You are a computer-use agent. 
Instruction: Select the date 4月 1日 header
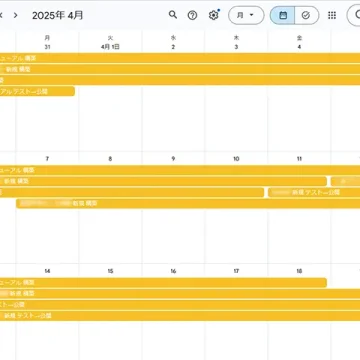tap(110, 47)
